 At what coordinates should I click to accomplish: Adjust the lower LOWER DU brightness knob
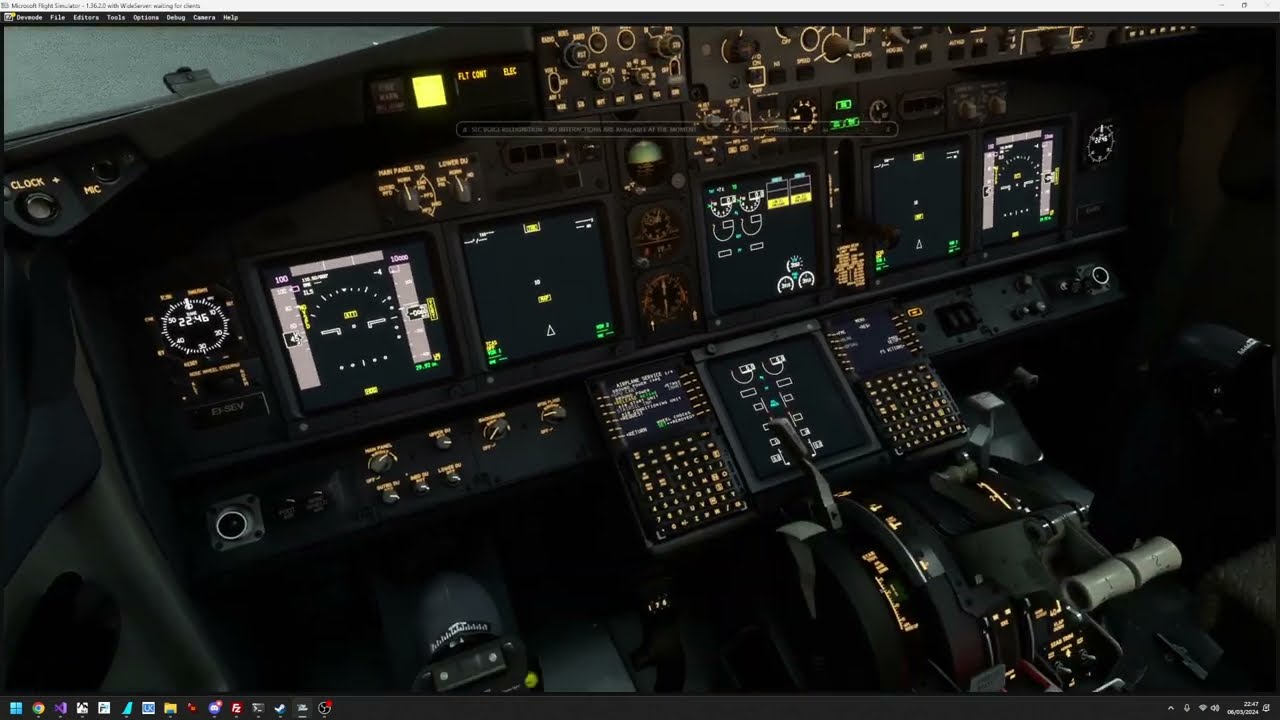[453, 478]
